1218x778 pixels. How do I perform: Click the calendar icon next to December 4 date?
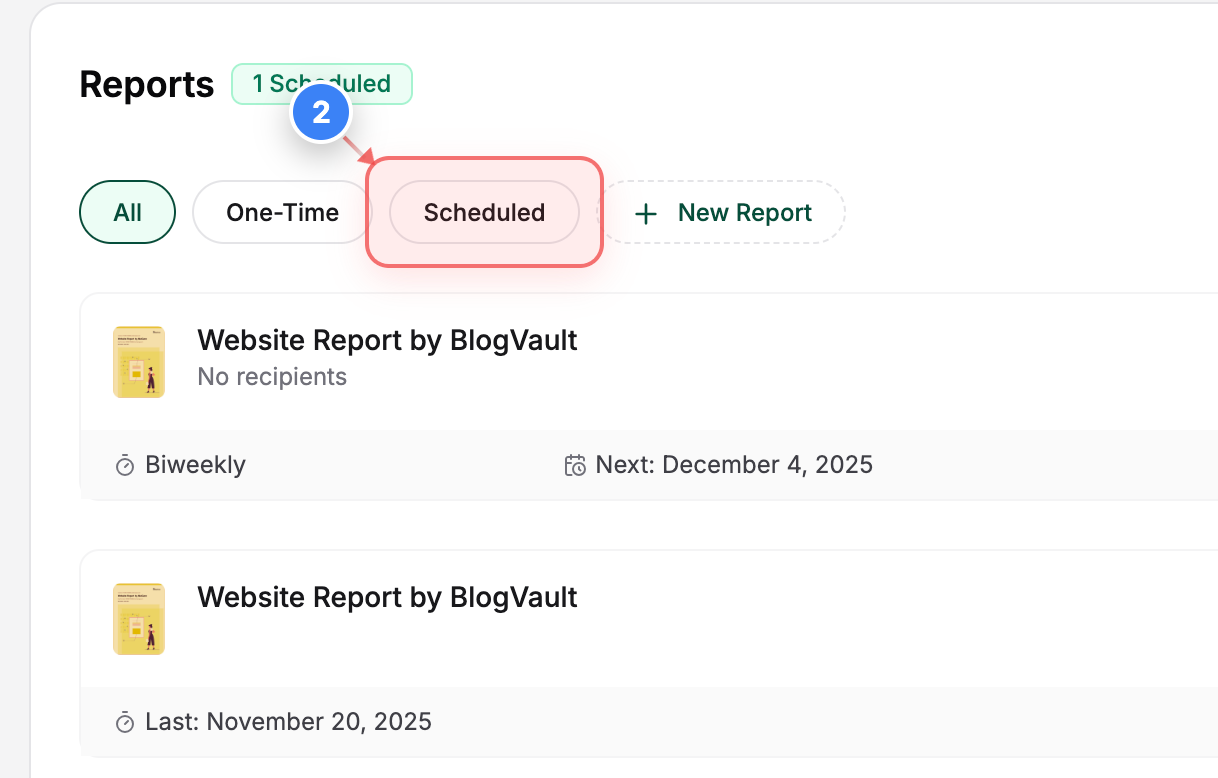(575, 464)
